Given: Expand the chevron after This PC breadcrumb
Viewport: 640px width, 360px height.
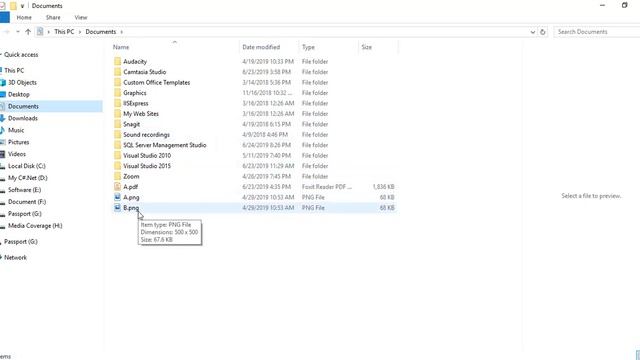Looking at the screenshot, I should [80, 32].
